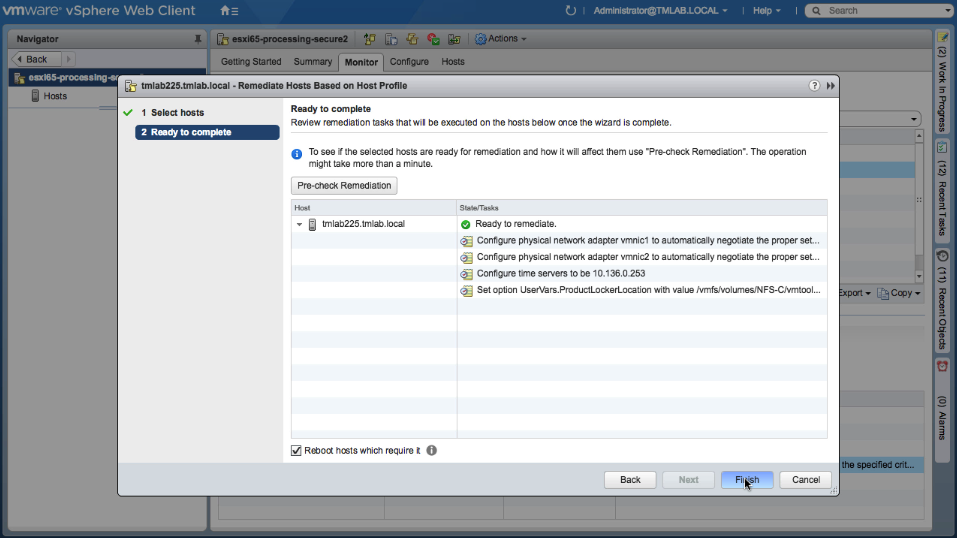The height and width of the screenshot is (538, 957).
Task: Click the help question mark in dialog header
Action: (x=814, y=86)
